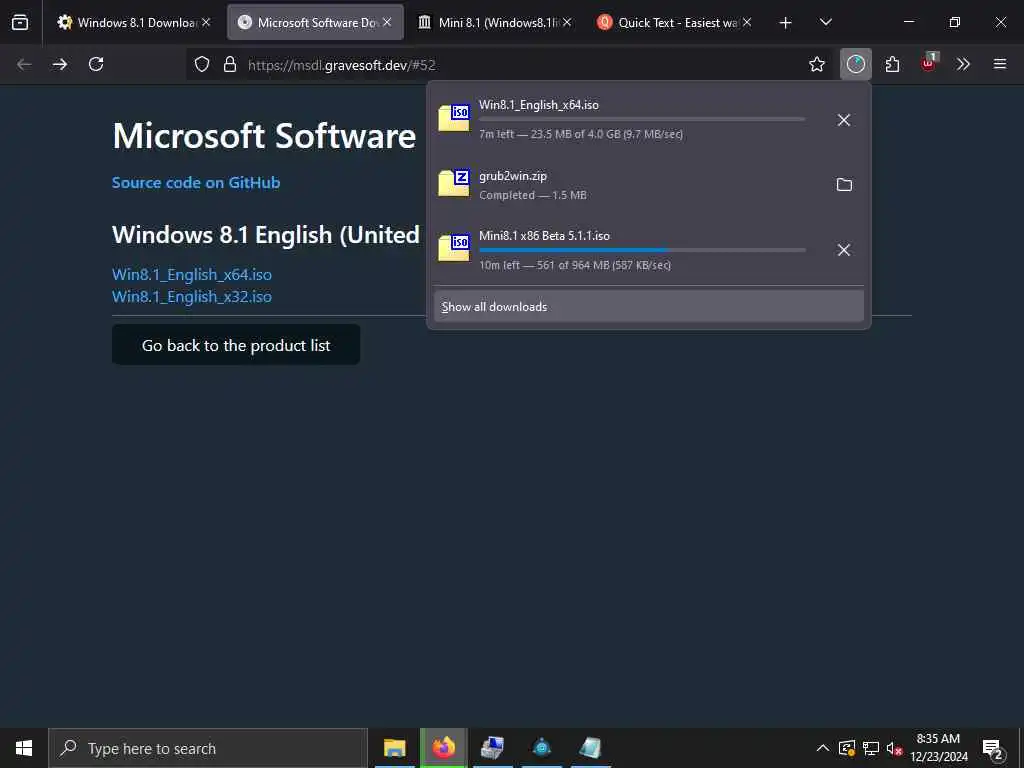
Task: Click grub2win.zip file icon in downloads
Action: coord(454,183)
